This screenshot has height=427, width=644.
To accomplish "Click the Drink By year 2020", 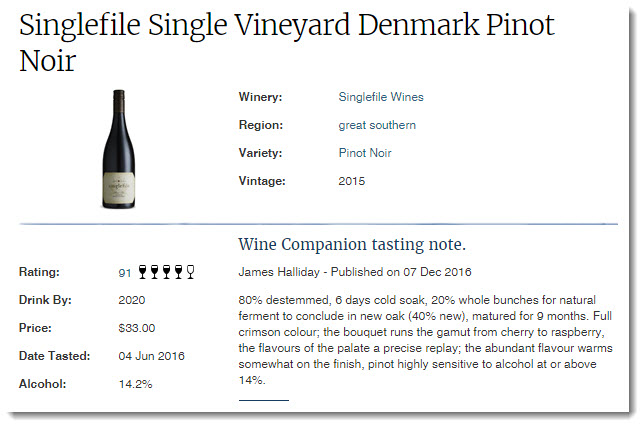I will tap(132, 300).
